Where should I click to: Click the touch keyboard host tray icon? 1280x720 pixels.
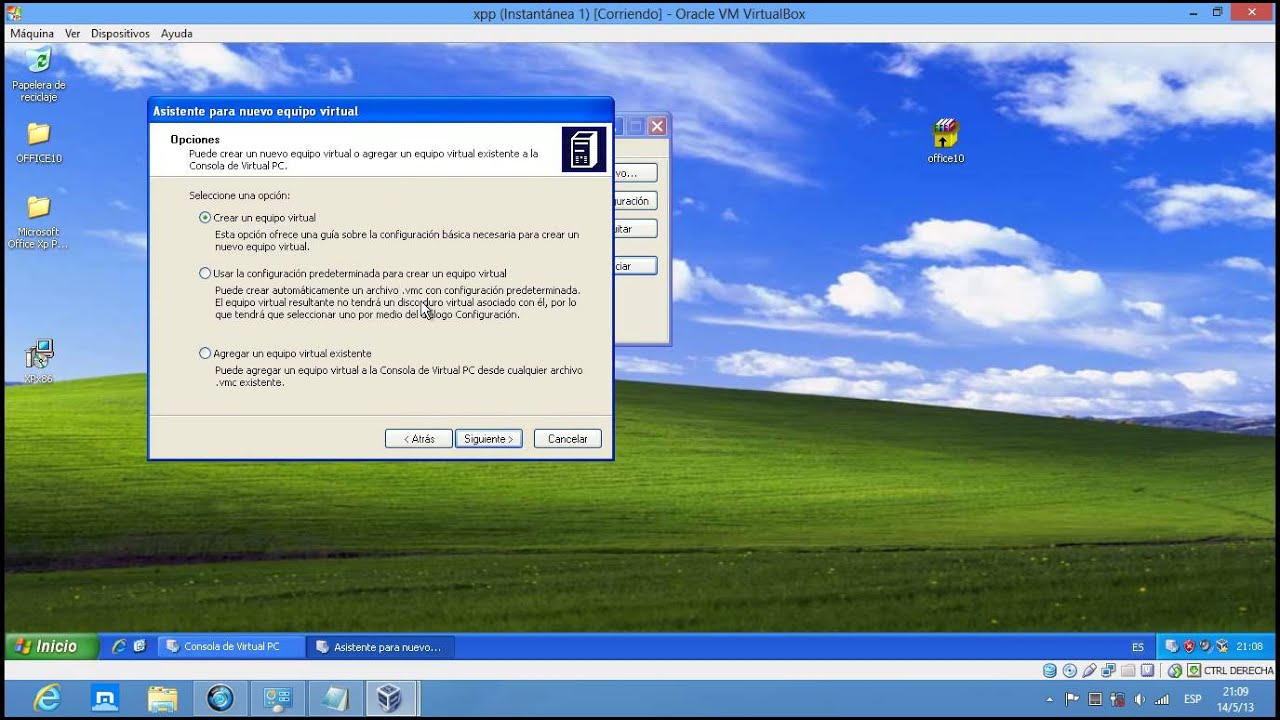pyautogui.click(x=1095, y=699)
